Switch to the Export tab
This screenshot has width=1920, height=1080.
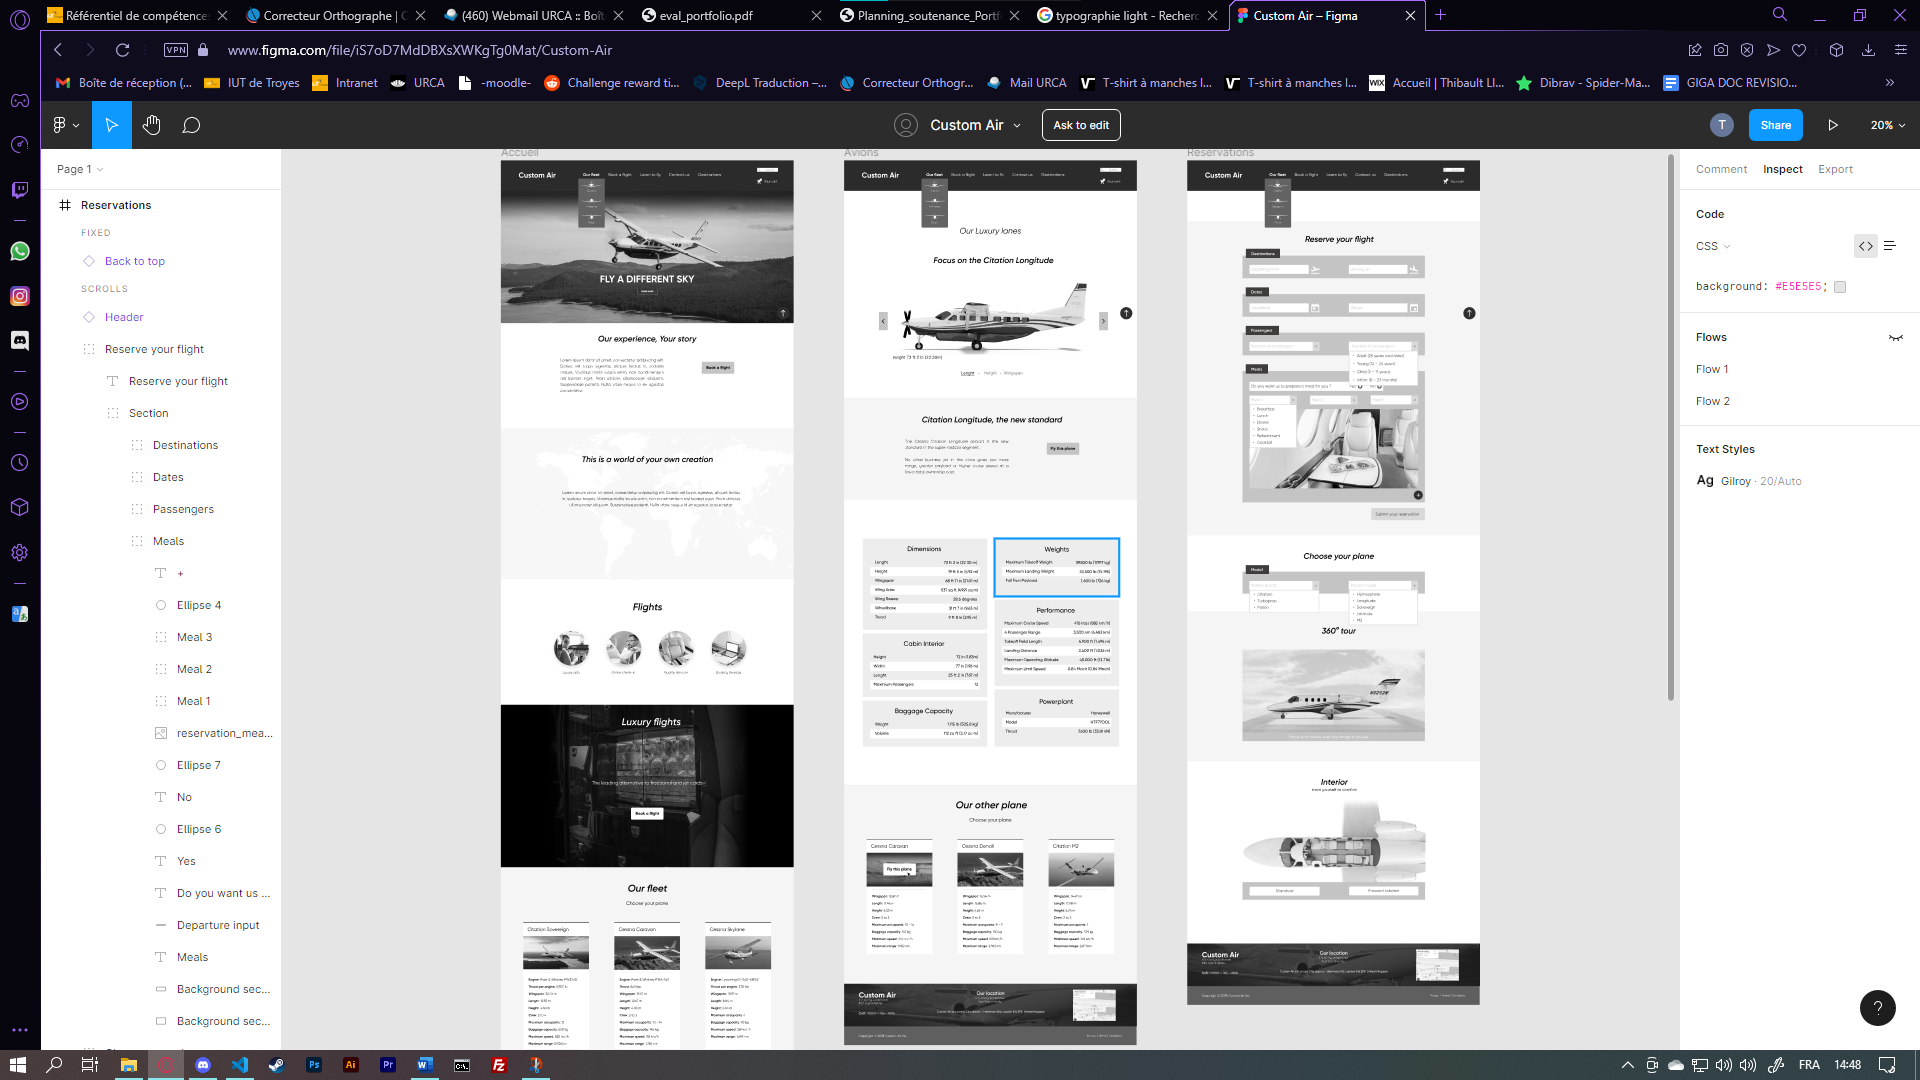[x=1835, y=169]
